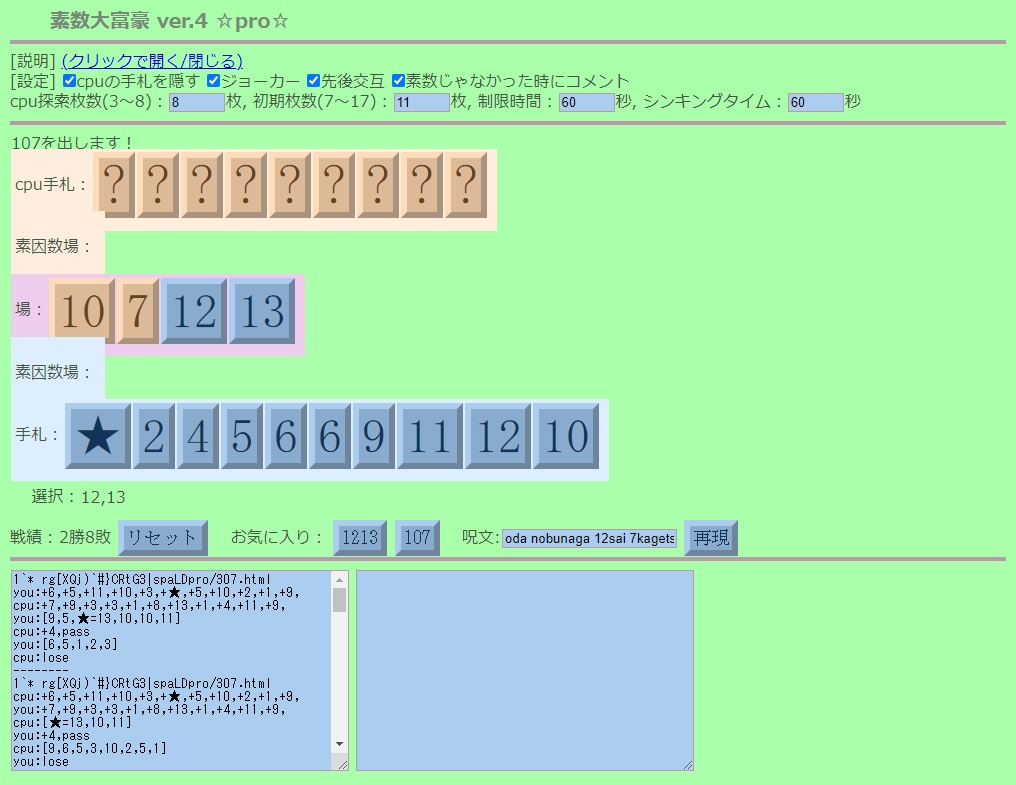The width and height of the screenshot is (1016, 785).
Task: Toggle the 先後交互 checkbox
Action: (x=314, y=80)
